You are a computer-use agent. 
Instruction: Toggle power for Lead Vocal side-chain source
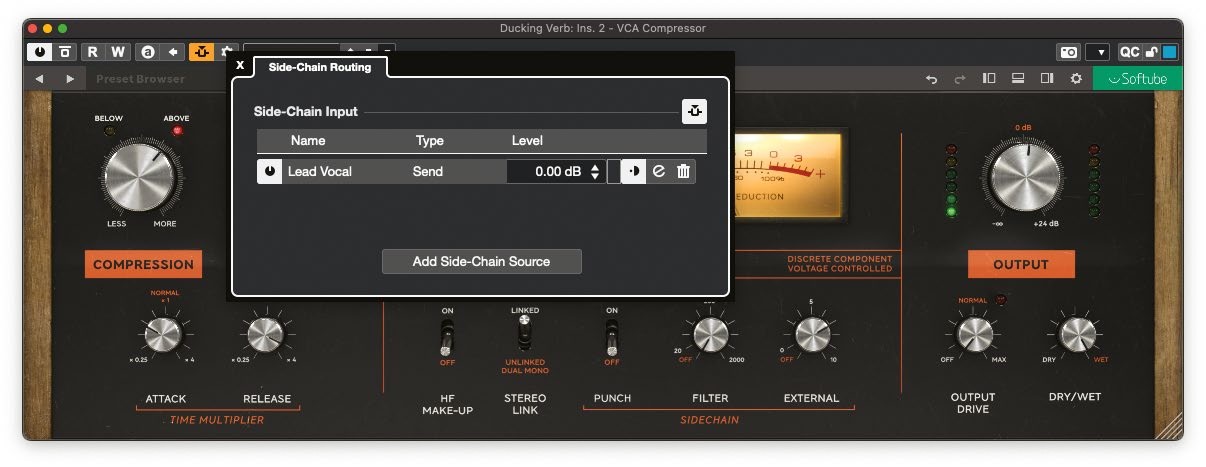pyautogui.click(x=270, y=172)
